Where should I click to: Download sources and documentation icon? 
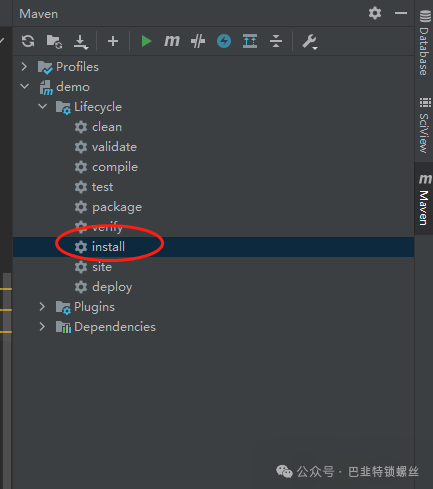[81, 42]
